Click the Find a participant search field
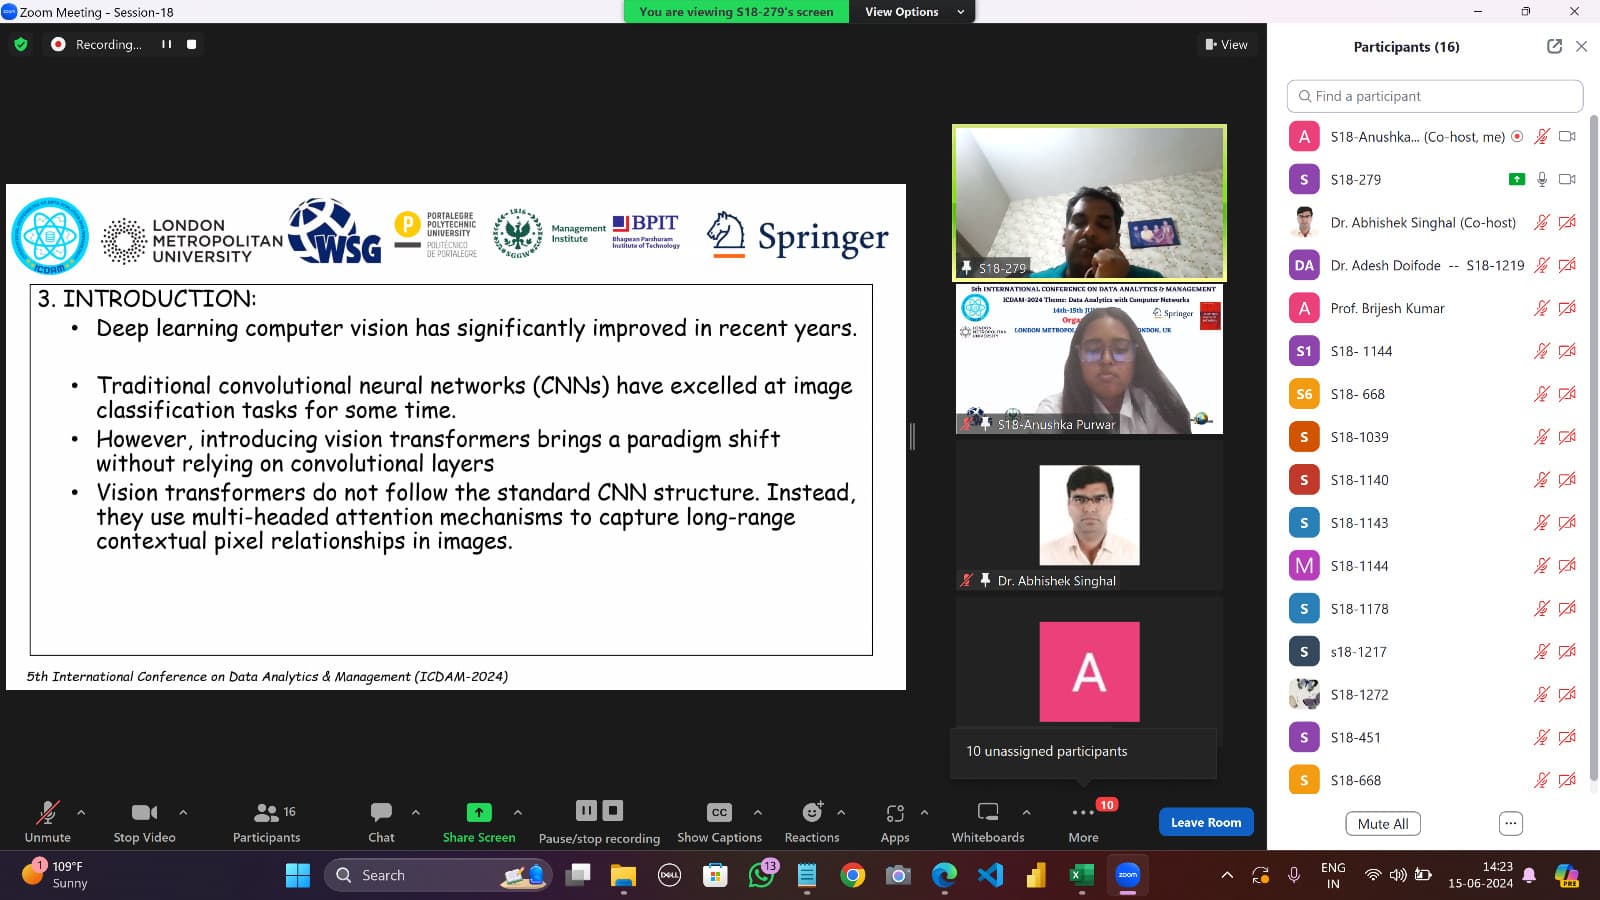 1435,96
